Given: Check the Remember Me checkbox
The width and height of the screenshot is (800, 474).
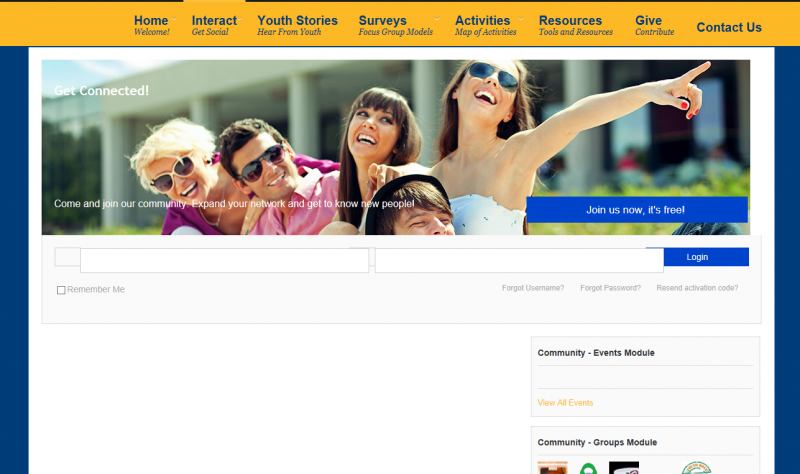Looking at the screenshot, I should [x=61, y=290].
